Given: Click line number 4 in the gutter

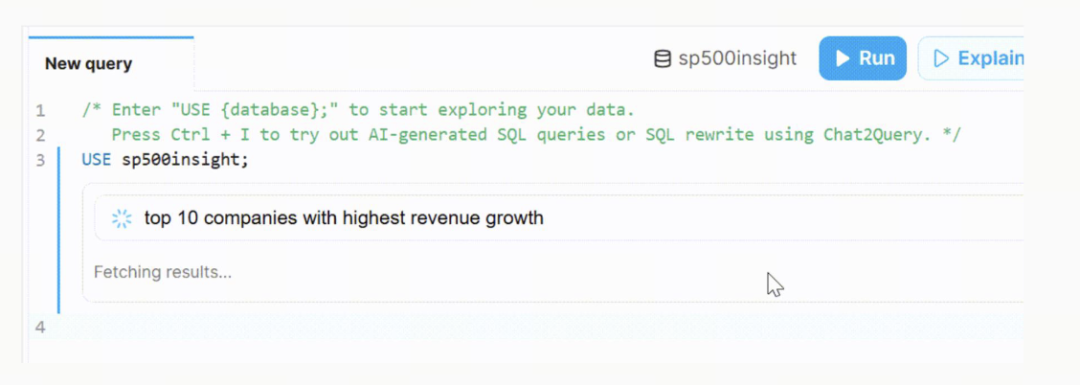Looking at the screenshot, I should 40,326.
